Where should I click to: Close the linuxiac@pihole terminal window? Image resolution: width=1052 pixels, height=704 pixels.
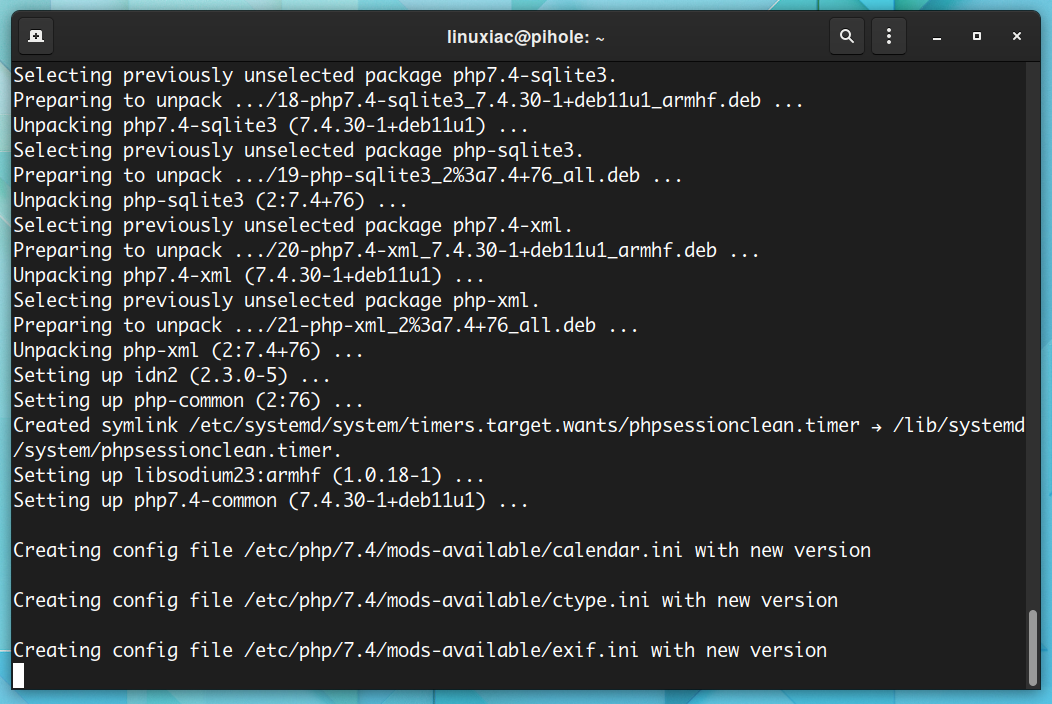[1016, 36]
